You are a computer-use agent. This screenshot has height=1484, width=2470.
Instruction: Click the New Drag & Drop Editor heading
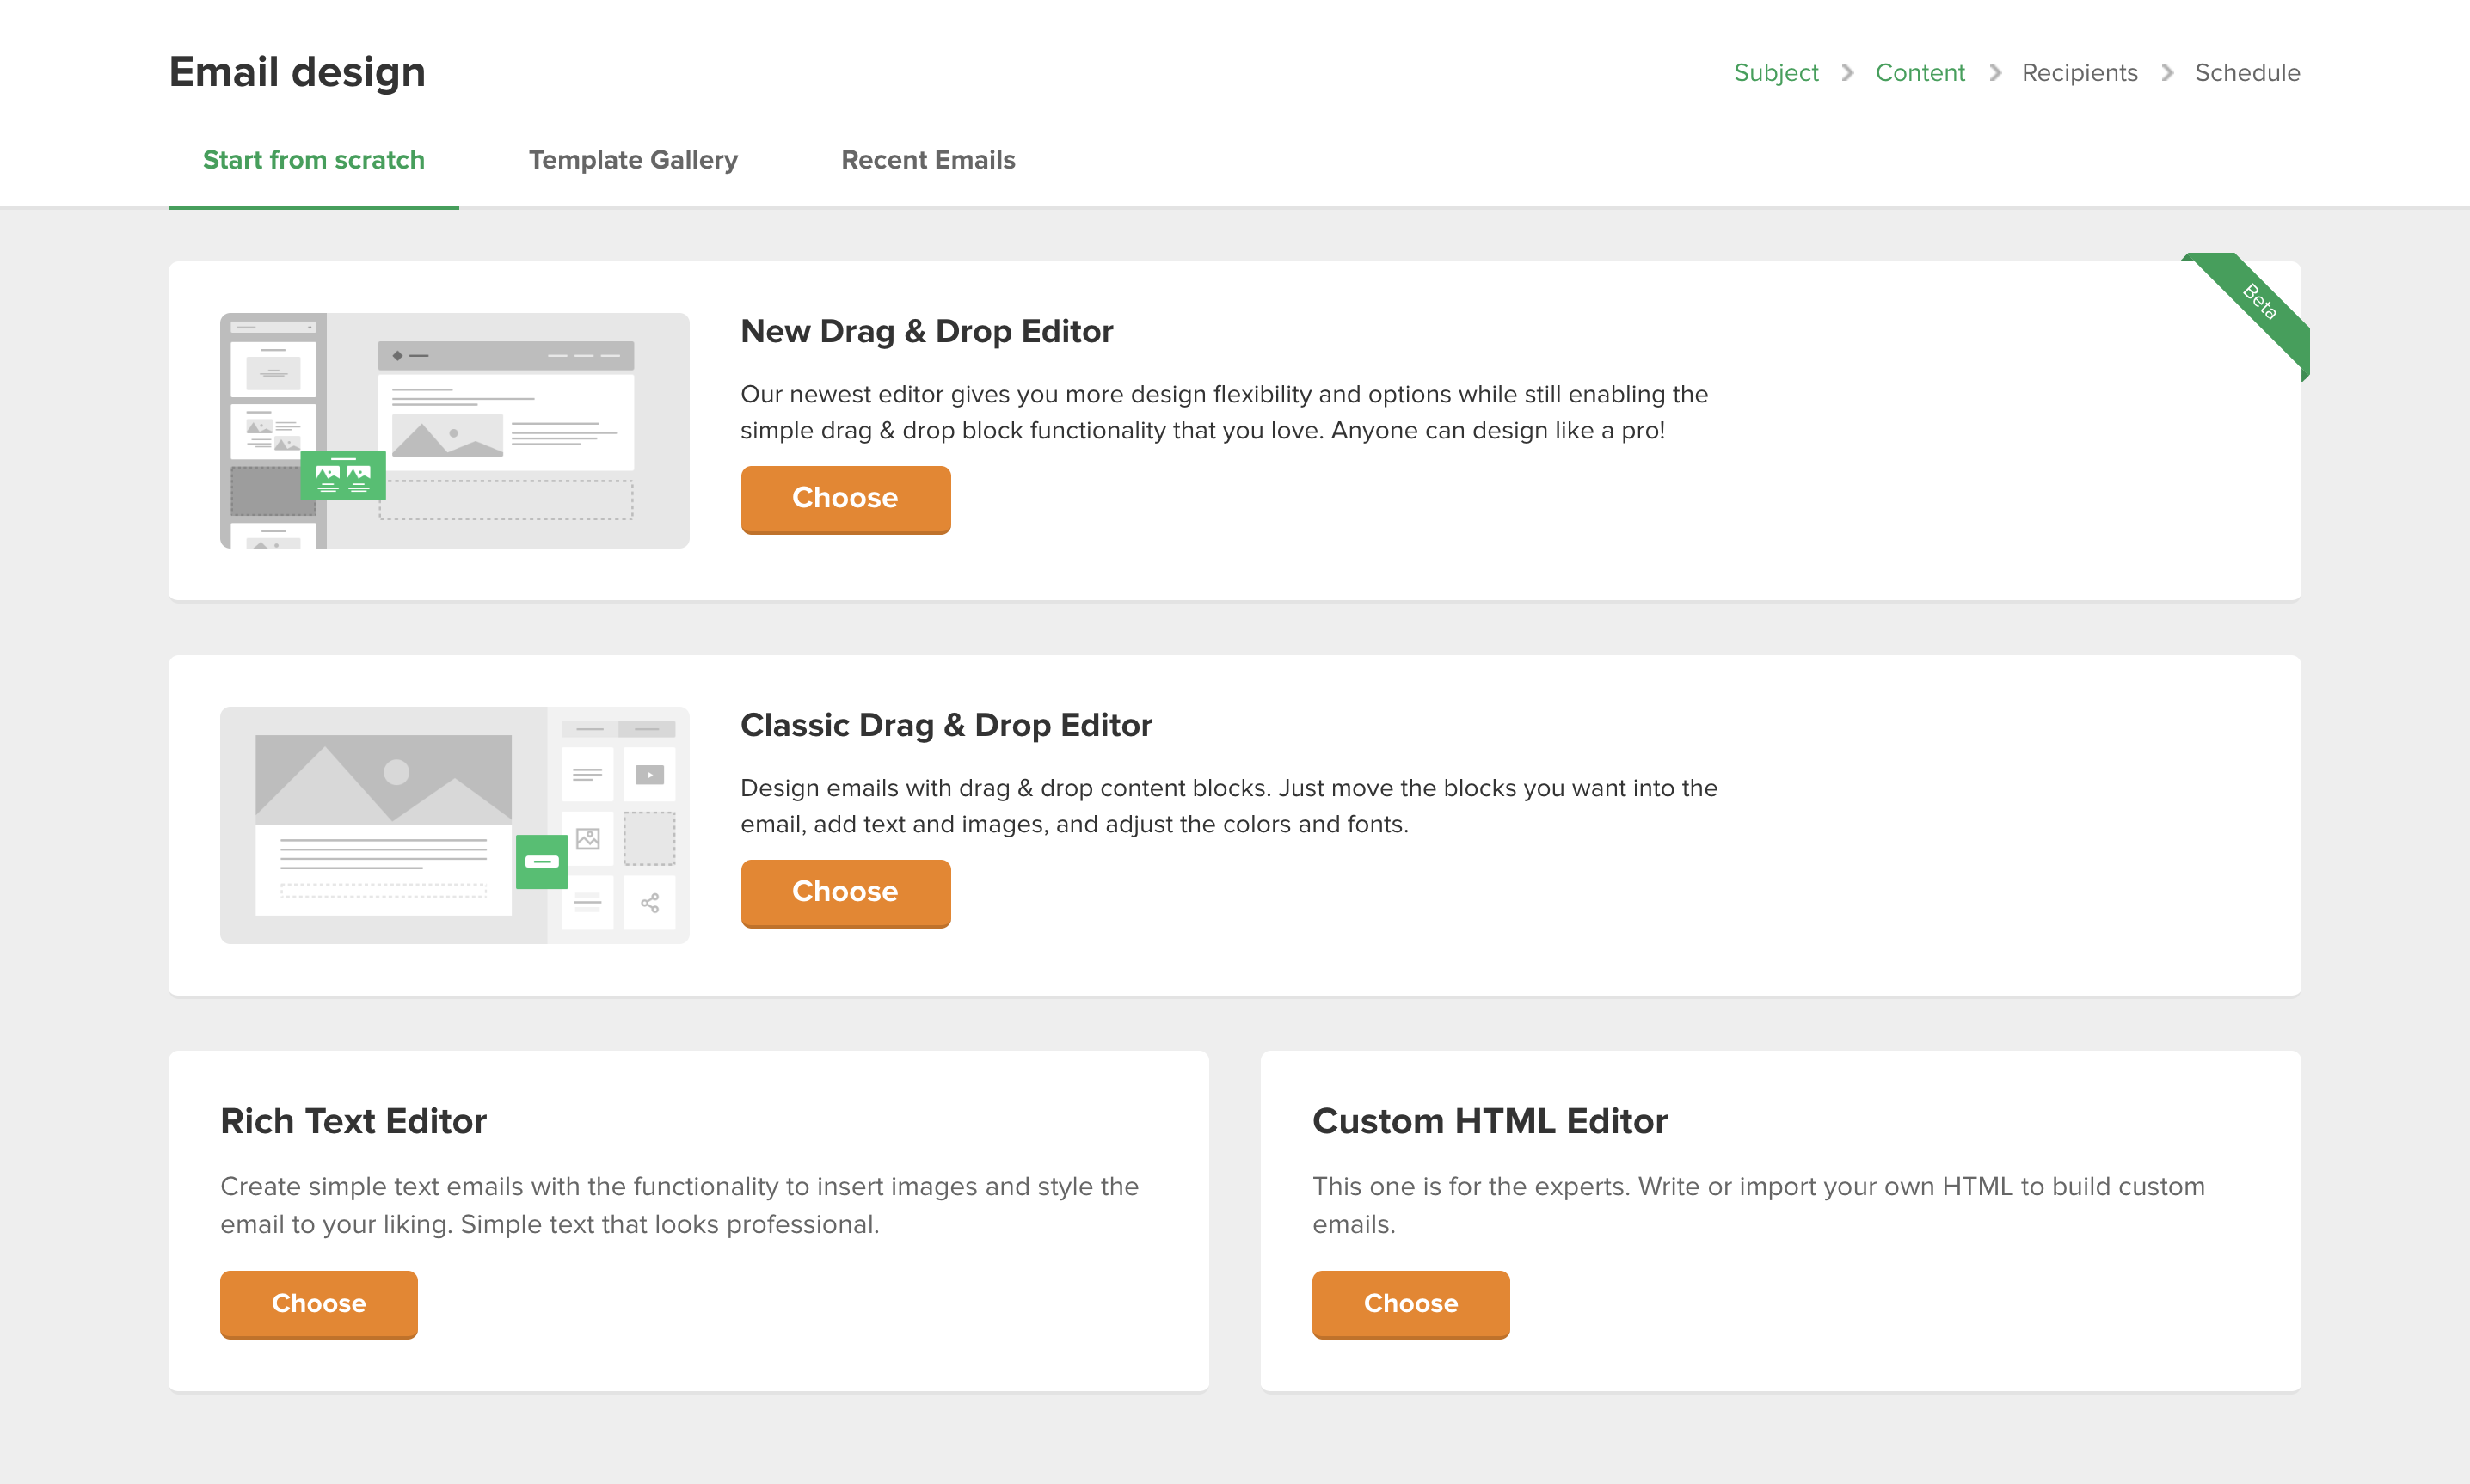click(x=926, y=331)
